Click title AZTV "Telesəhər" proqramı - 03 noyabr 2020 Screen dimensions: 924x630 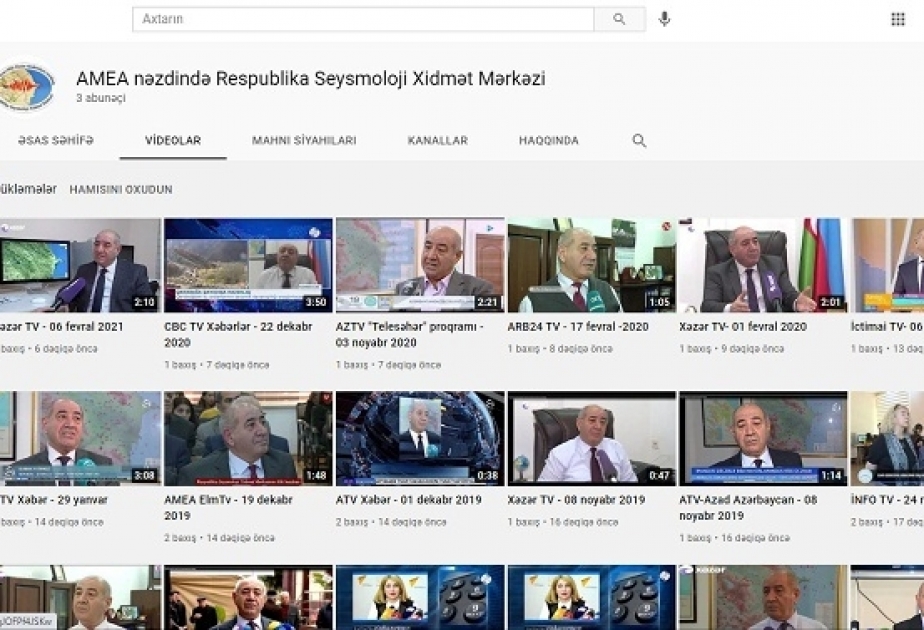pyautogui.click(x=410, y=334)
